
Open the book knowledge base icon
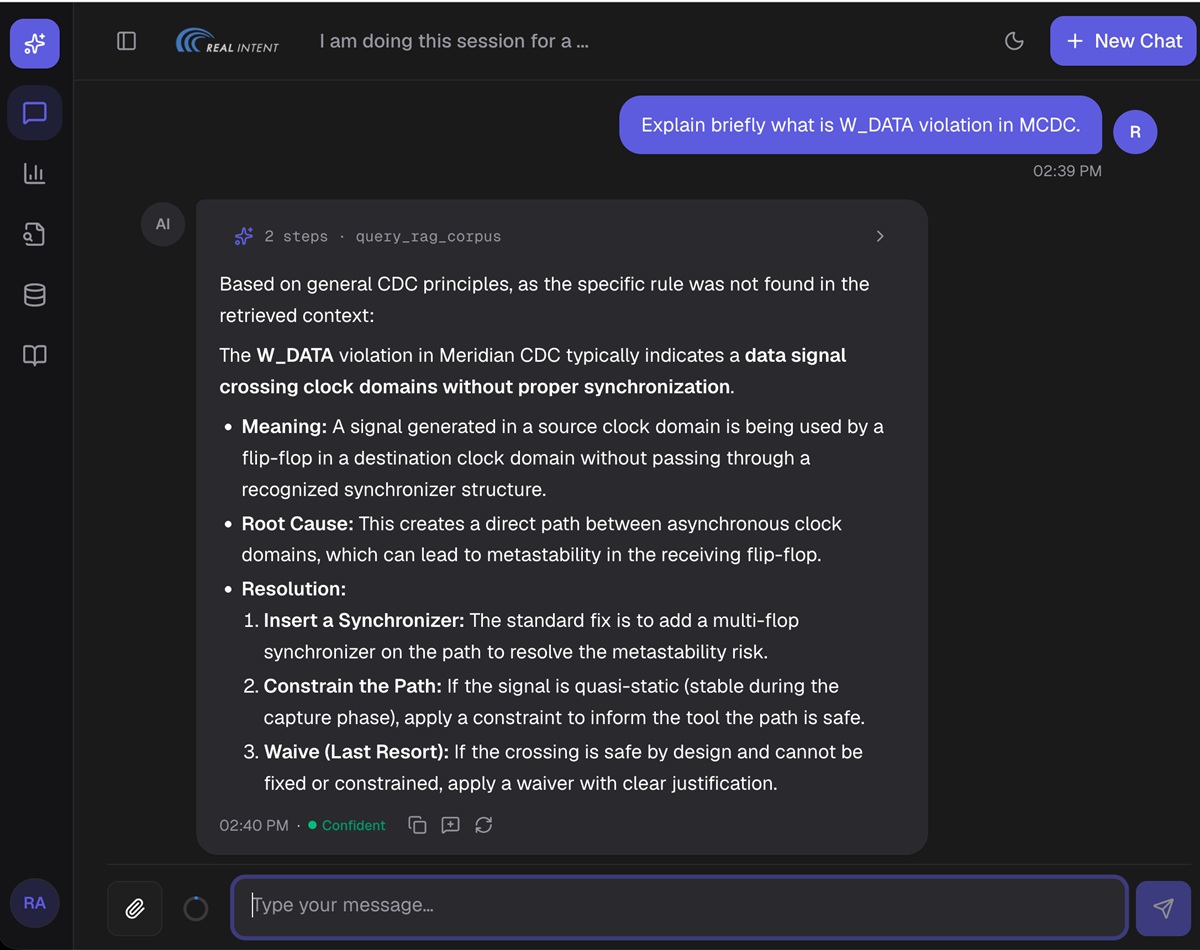[35, 355]
